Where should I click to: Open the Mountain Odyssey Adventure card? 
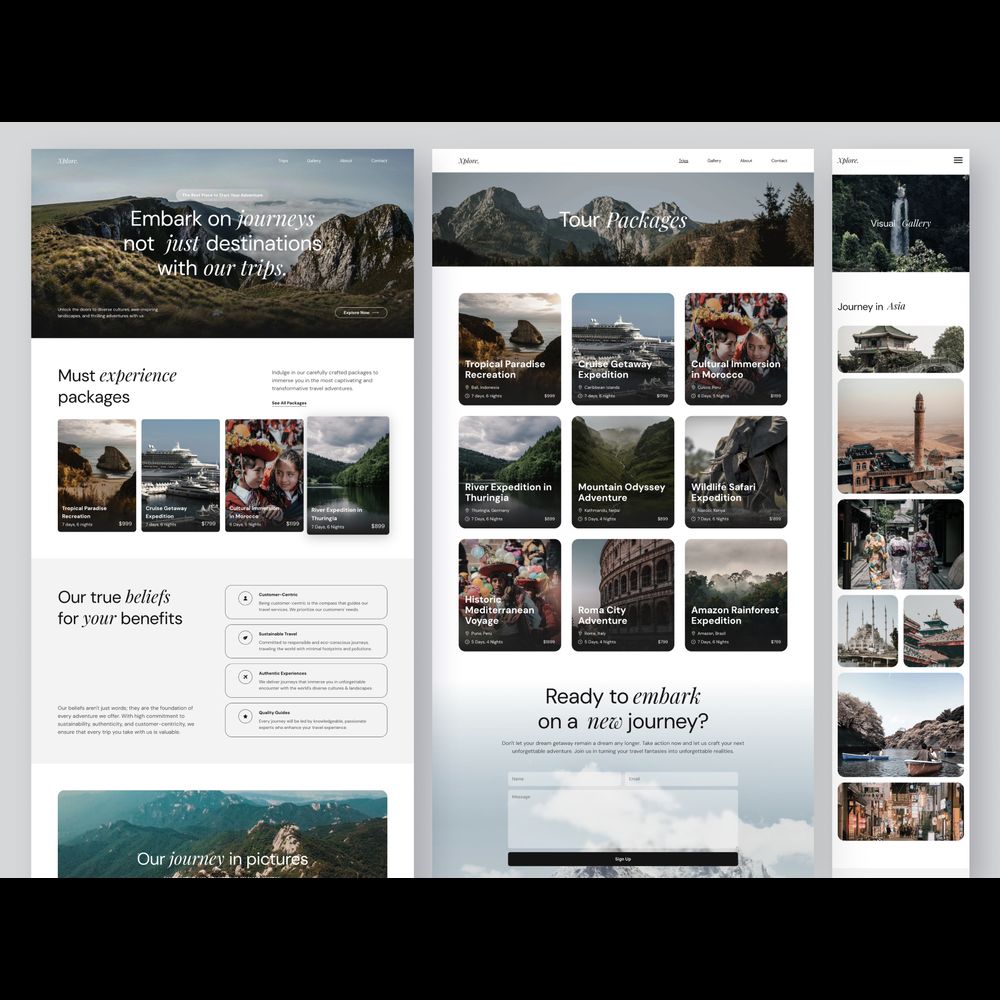click(622, 471)
